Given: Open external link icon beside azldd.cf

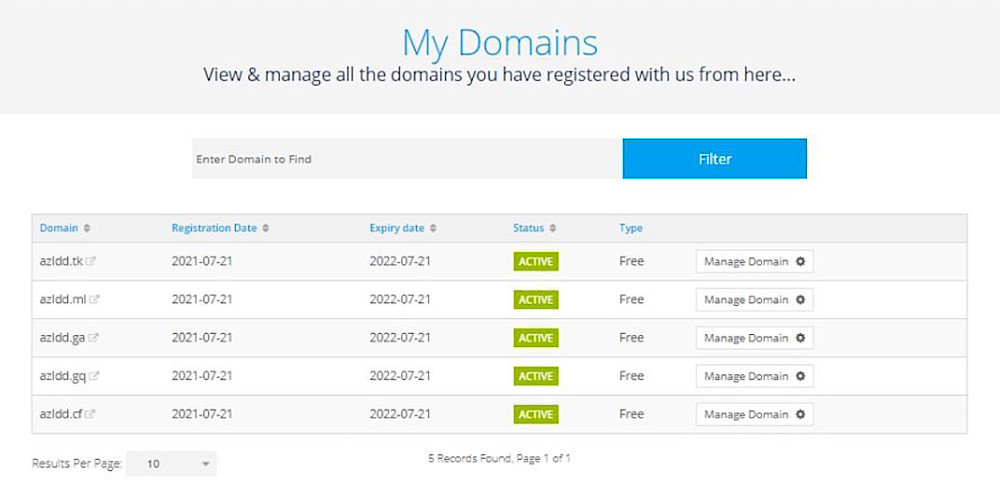Looking at the screenshot, I should pos(91,414).
